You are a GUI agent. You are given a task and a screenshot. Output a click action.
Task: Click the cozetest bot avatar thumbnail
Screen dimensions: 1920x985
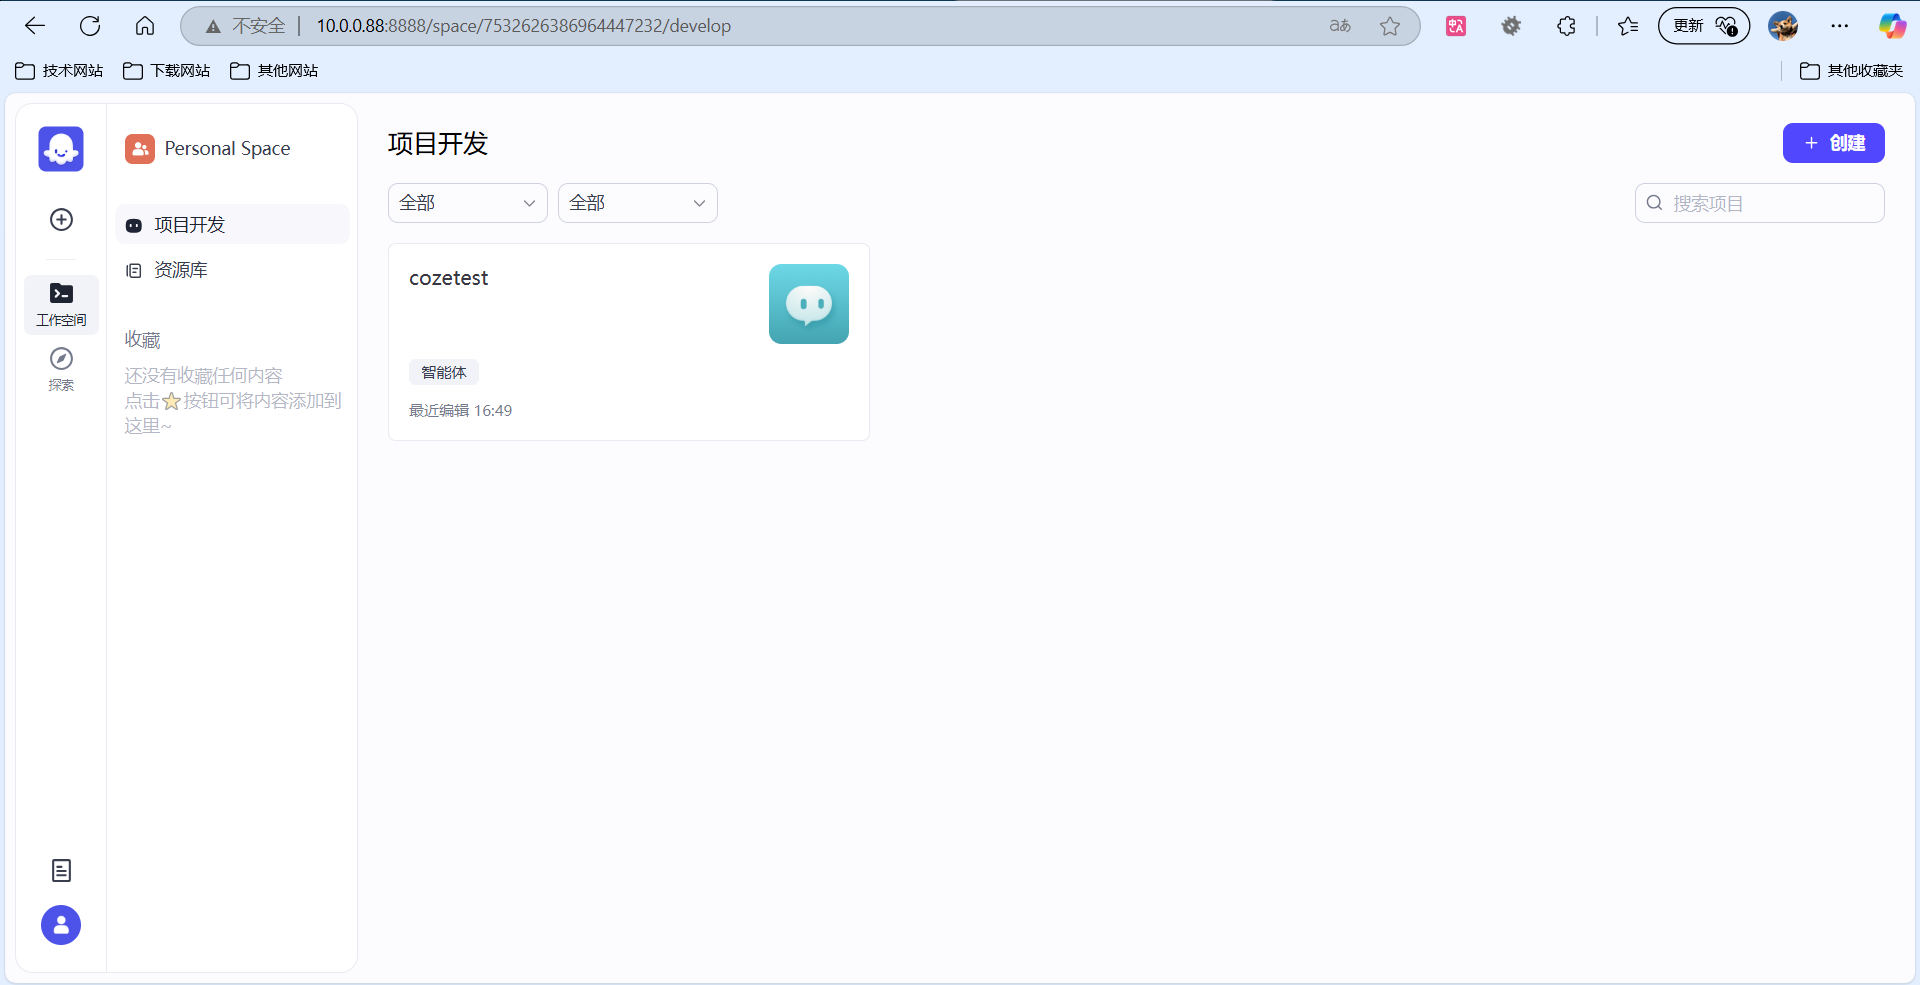coord(808,304)
